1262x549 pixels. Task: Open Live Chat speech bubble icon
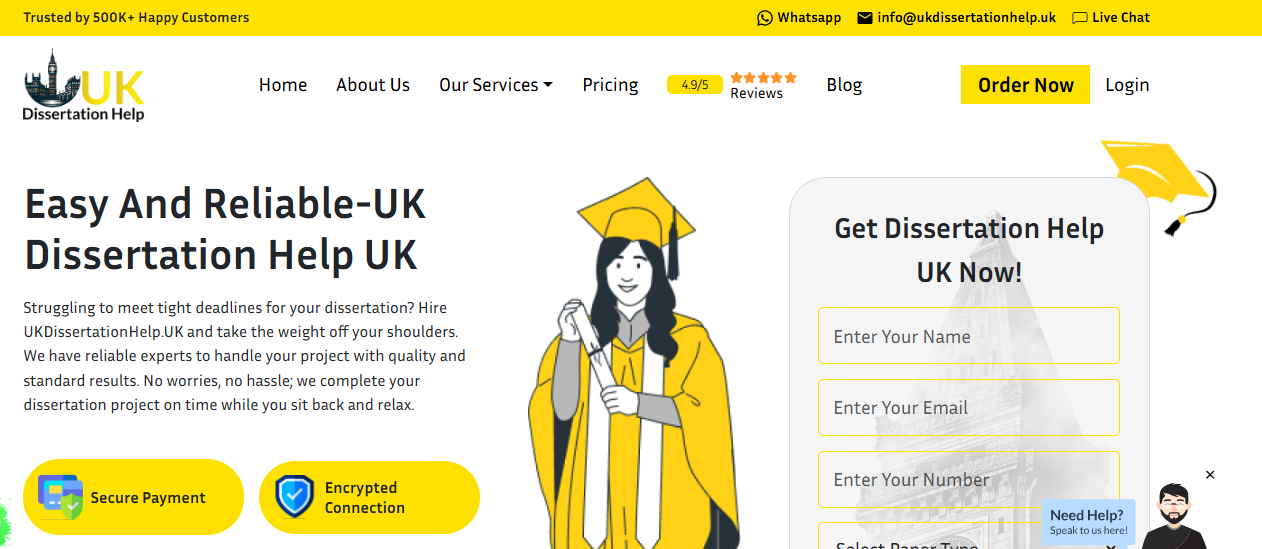(x=1080, y=18)
